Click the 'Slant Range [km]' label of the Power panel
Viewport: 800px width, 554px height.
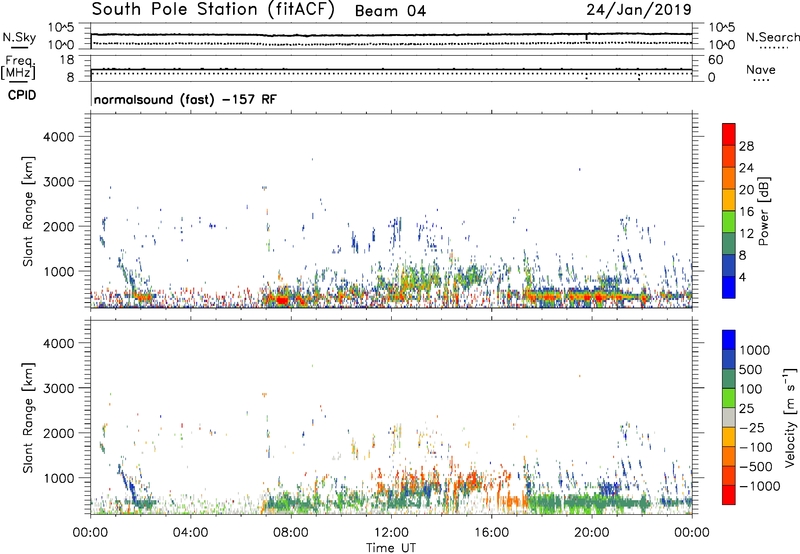28,211
